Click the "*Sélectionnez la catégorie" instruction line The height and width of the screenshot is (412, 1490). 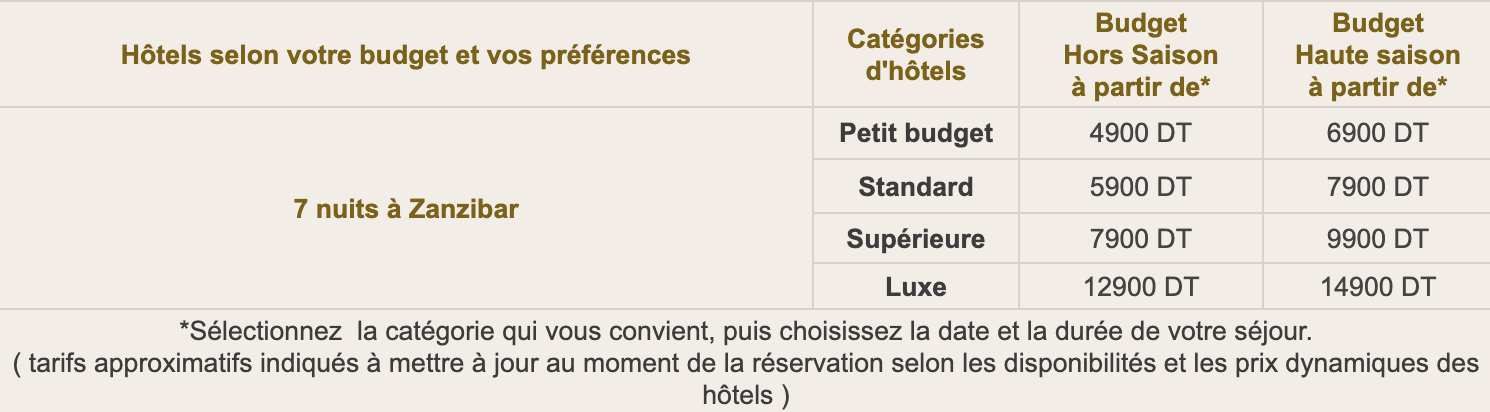tap(745, 328)
